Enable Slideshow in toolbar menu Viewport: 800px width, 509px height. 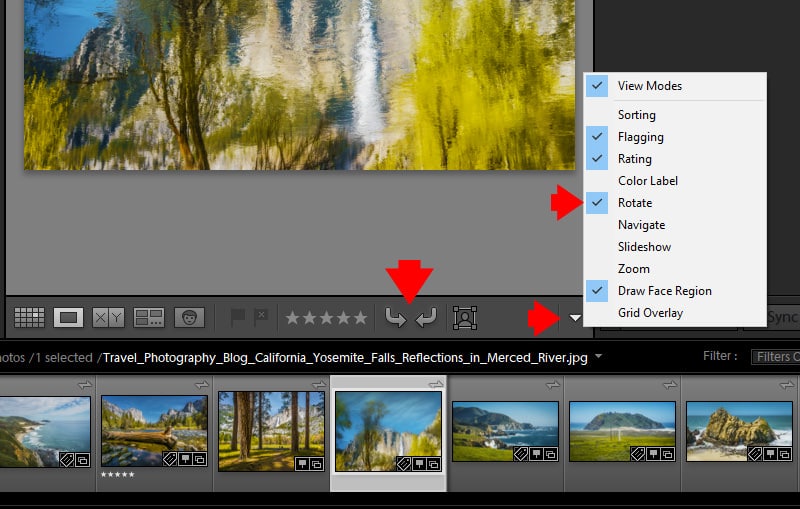point(675,246)
